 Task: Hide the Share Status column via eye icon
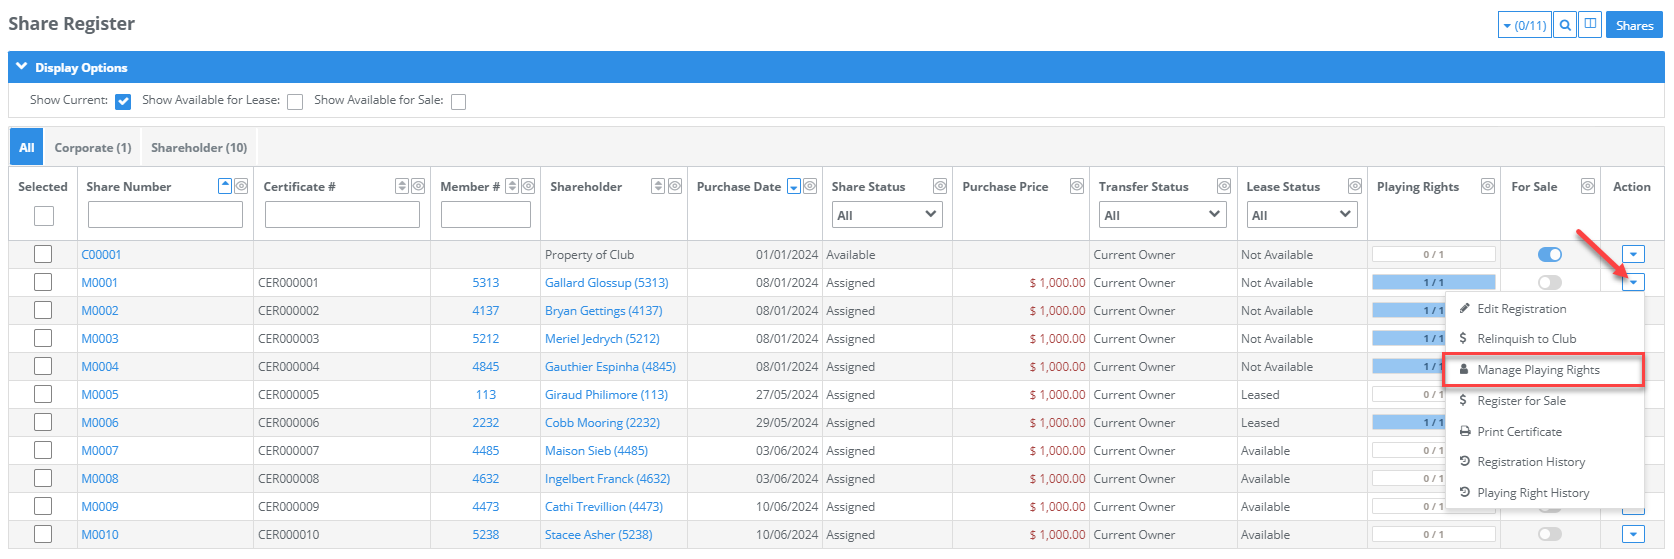940,186
